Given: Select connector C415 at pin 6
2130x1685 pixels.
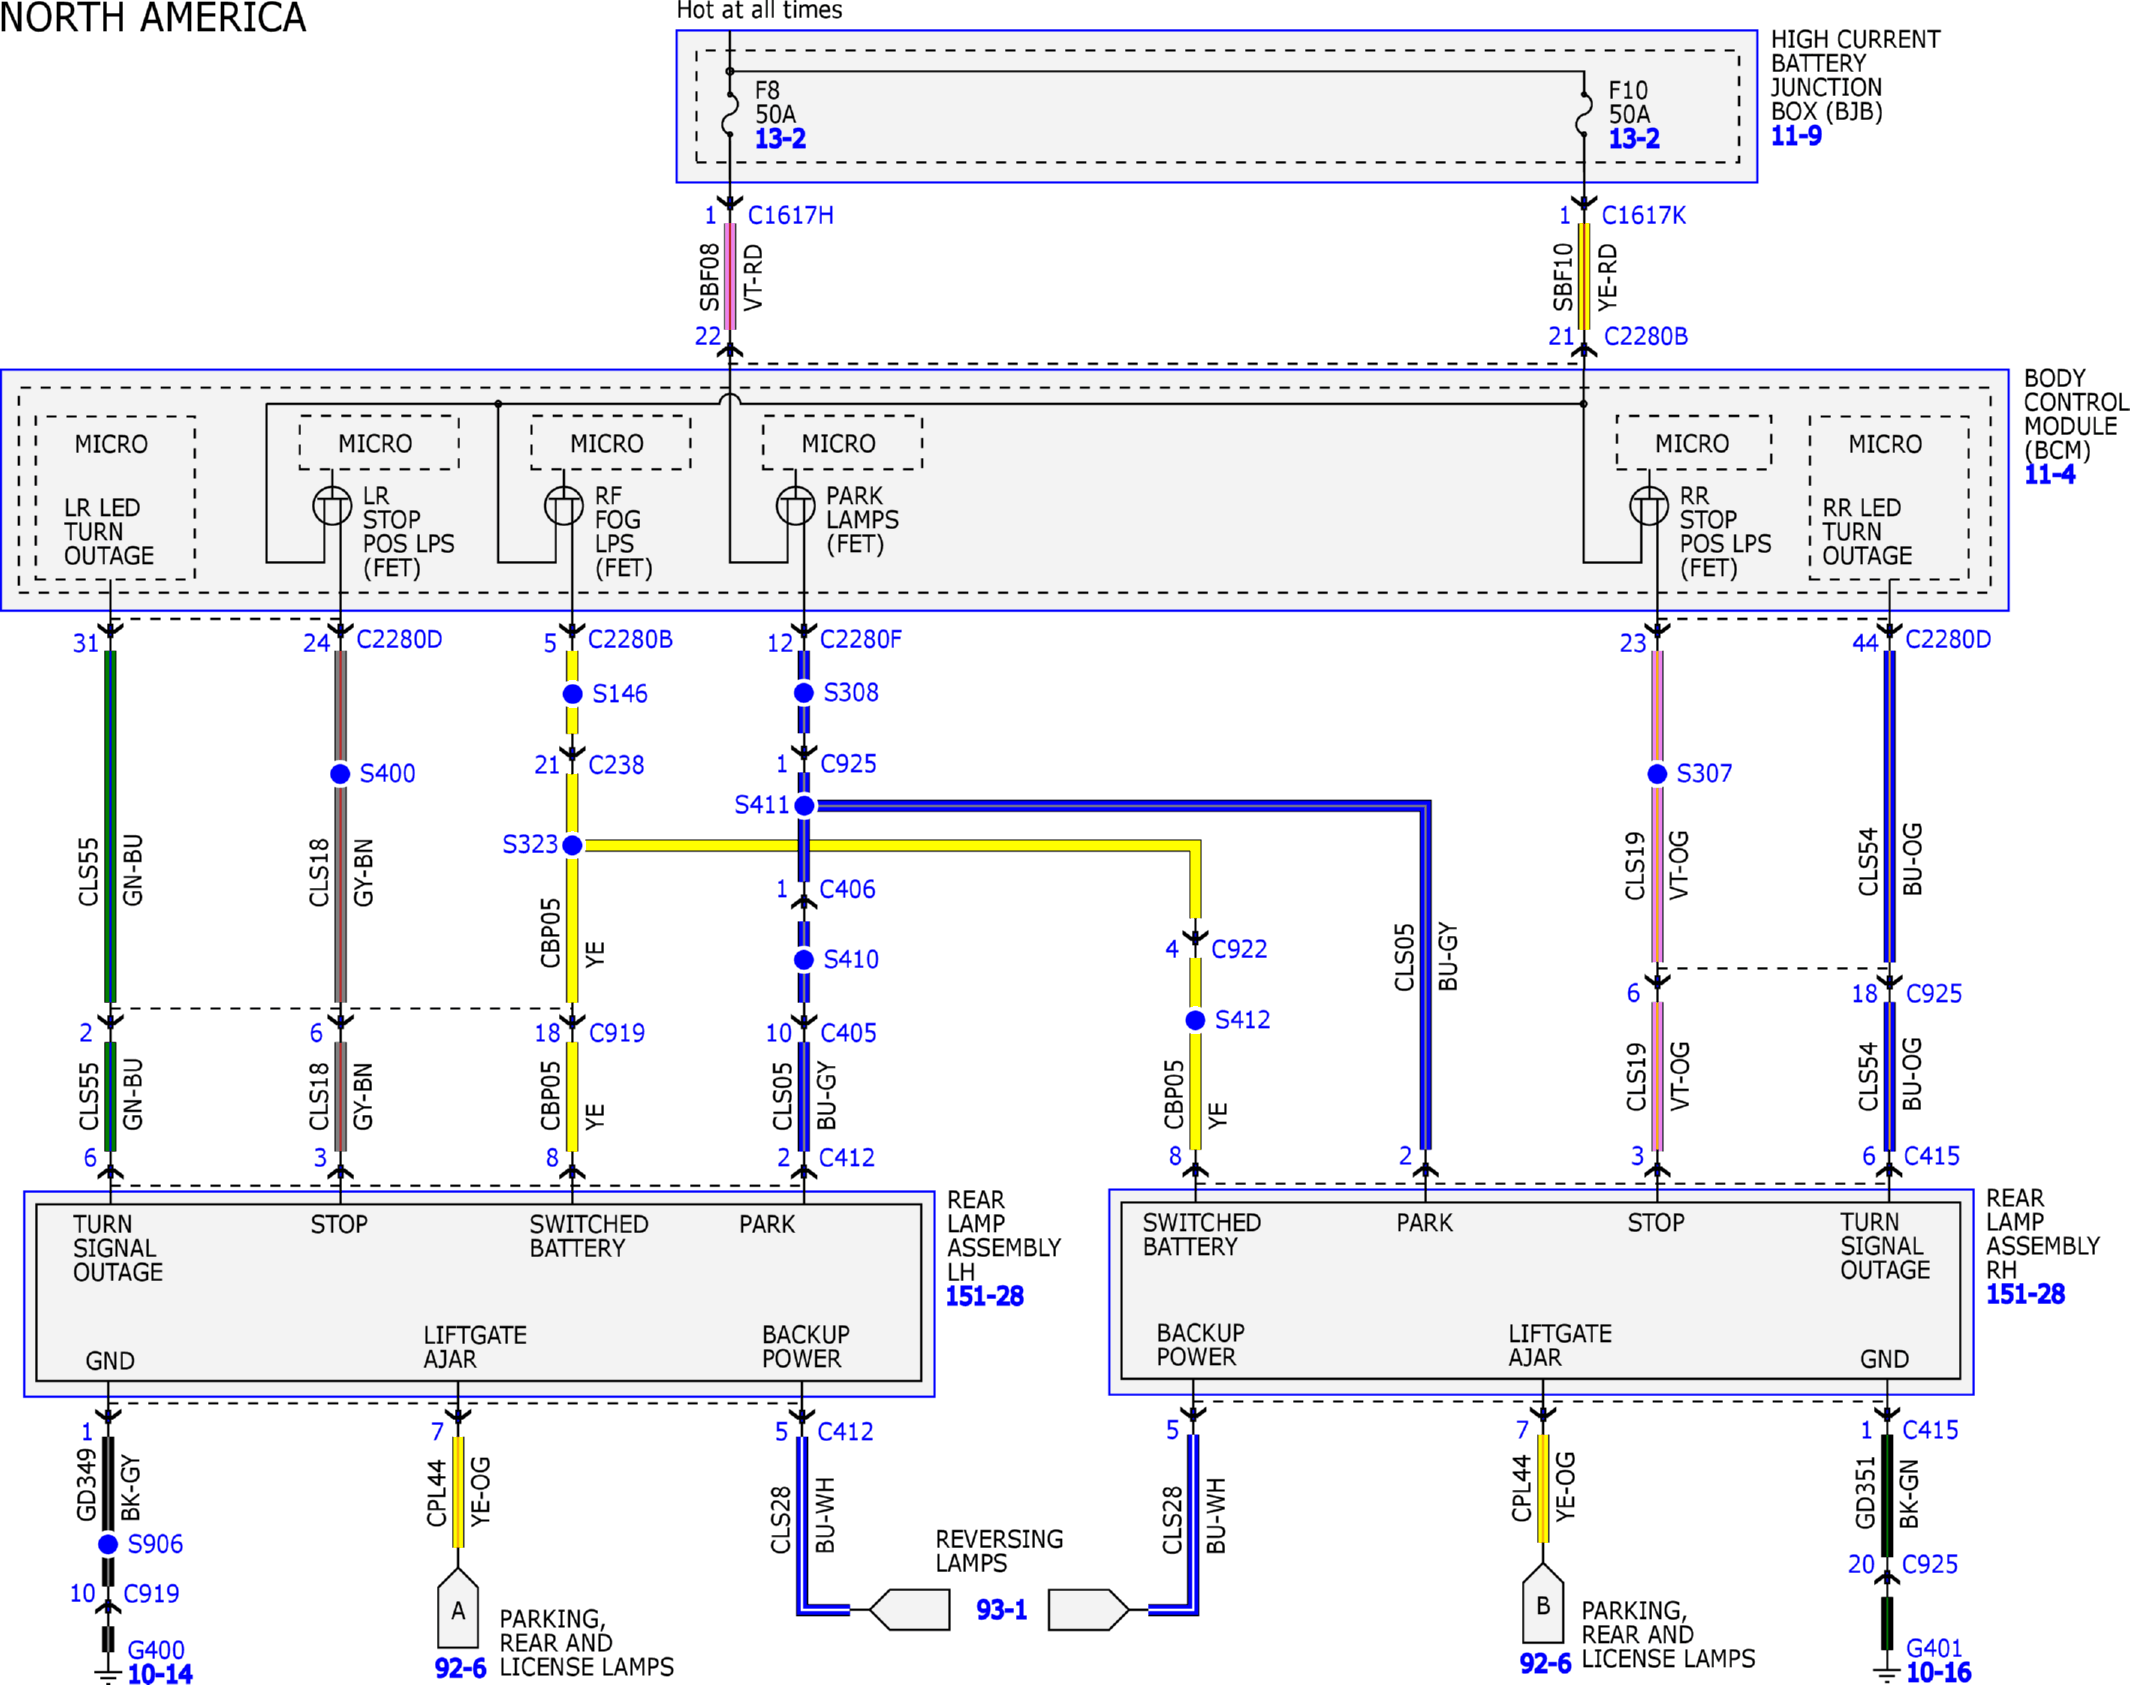Looking at the screenshot, I should point(1932,1156).
